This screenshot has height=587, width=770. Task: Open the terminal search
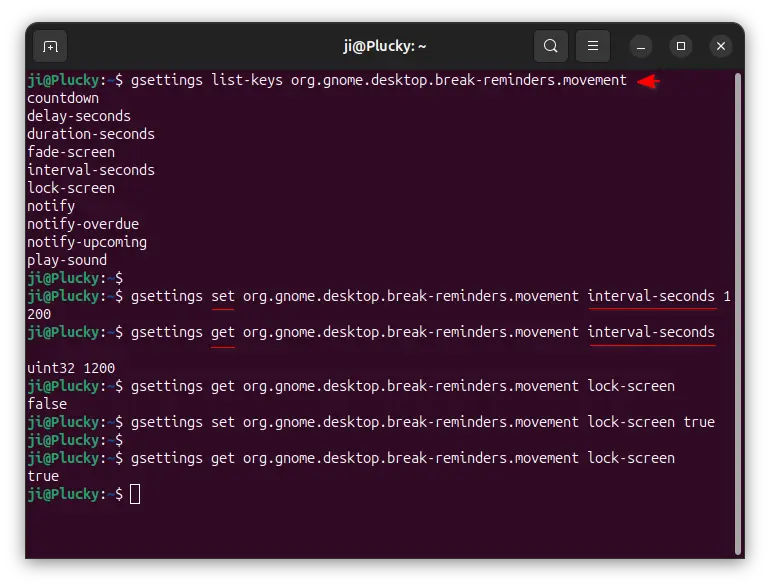[550, 46]
